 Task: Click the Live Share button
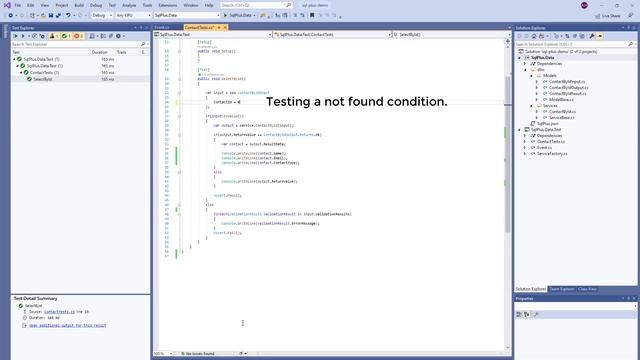[x=608, y=16]
